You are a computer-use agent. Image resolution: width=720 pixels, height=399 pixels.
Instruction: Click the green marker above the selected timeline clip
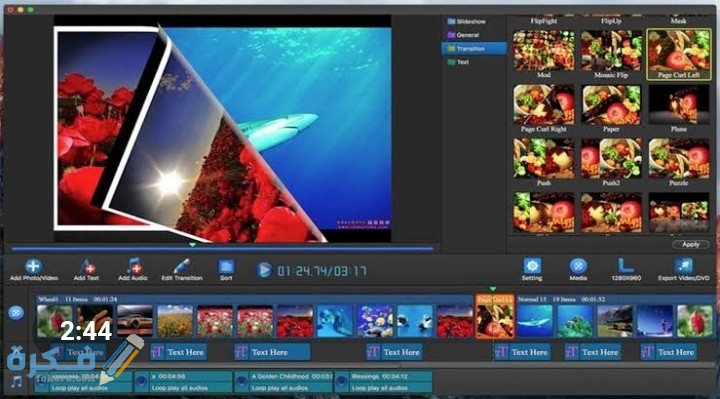click(493, 289)
